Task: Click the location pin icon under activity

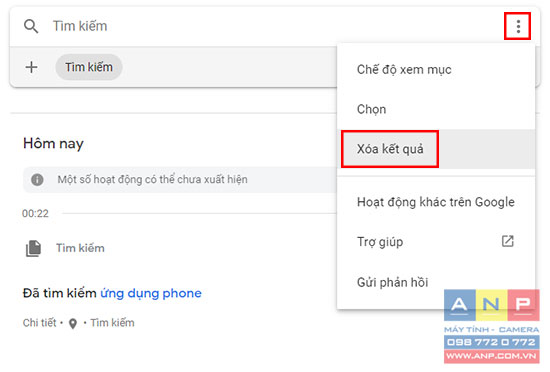Action: (73, 324)
